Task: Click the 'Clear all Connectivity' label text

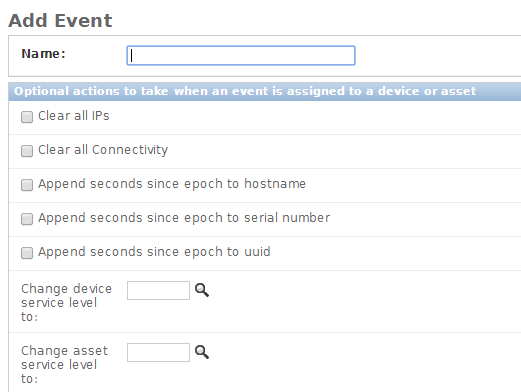Action: point(103,150)
